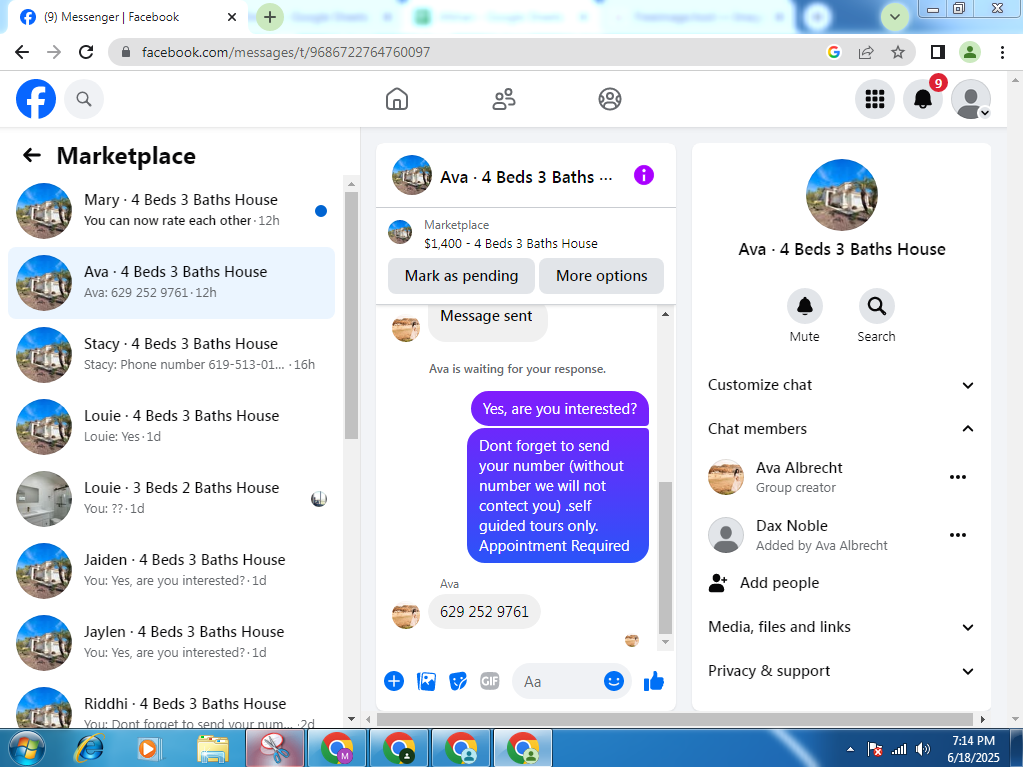Click the share page icon in the address bar

(866, 52)
